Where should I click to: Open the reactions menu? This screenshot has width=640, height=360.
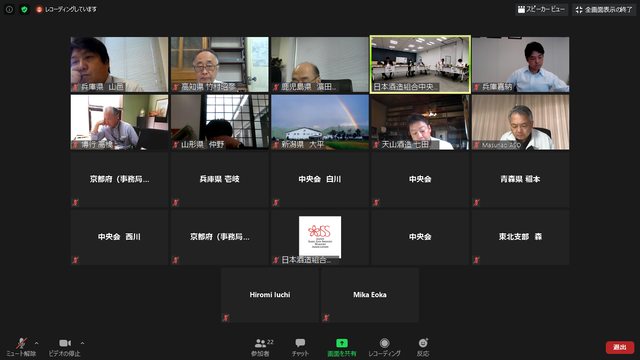point(423,347)
